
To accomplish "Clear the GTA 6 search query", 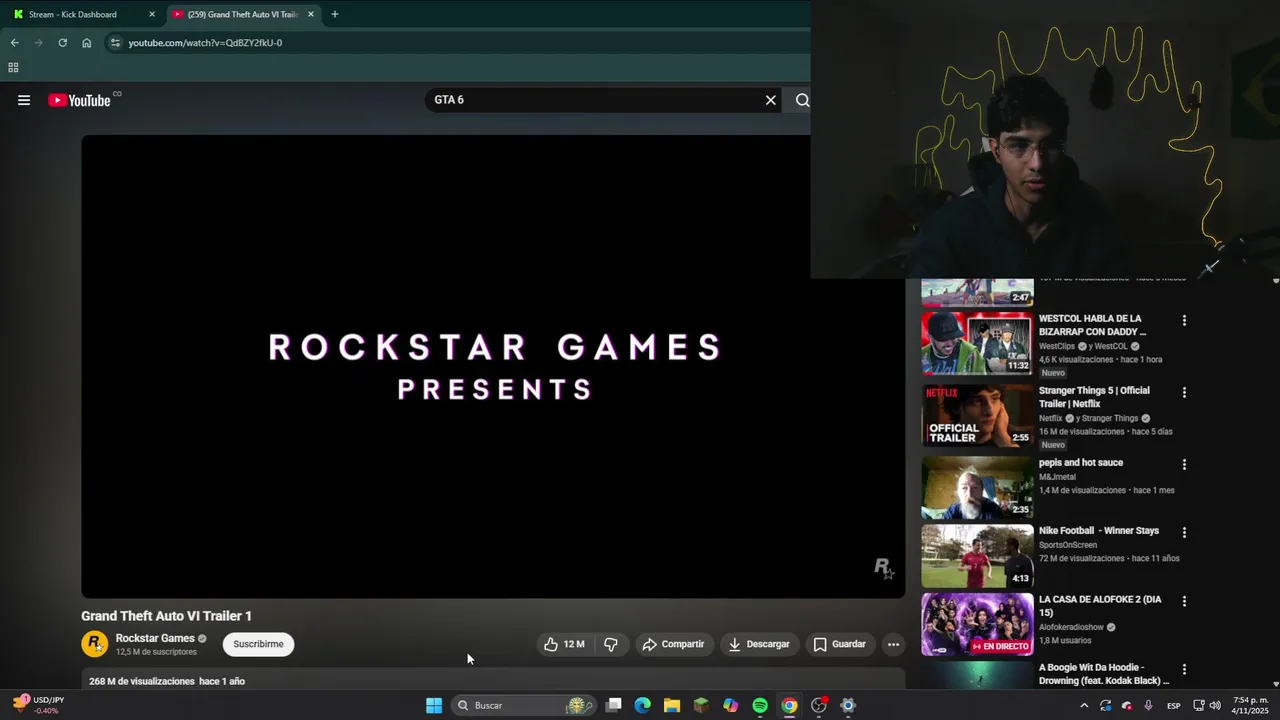I will tap(771, 100).
